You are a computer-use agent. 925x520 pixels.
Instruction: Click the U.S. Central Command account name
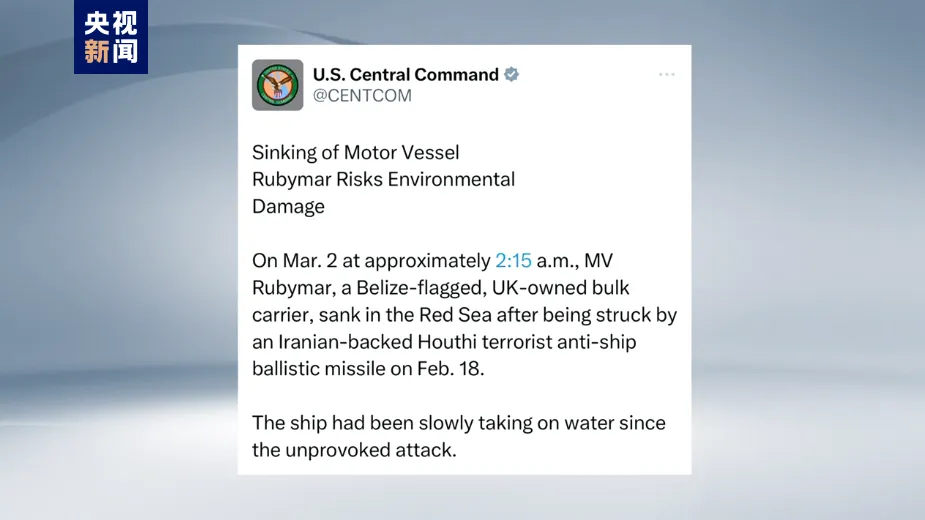406,74
